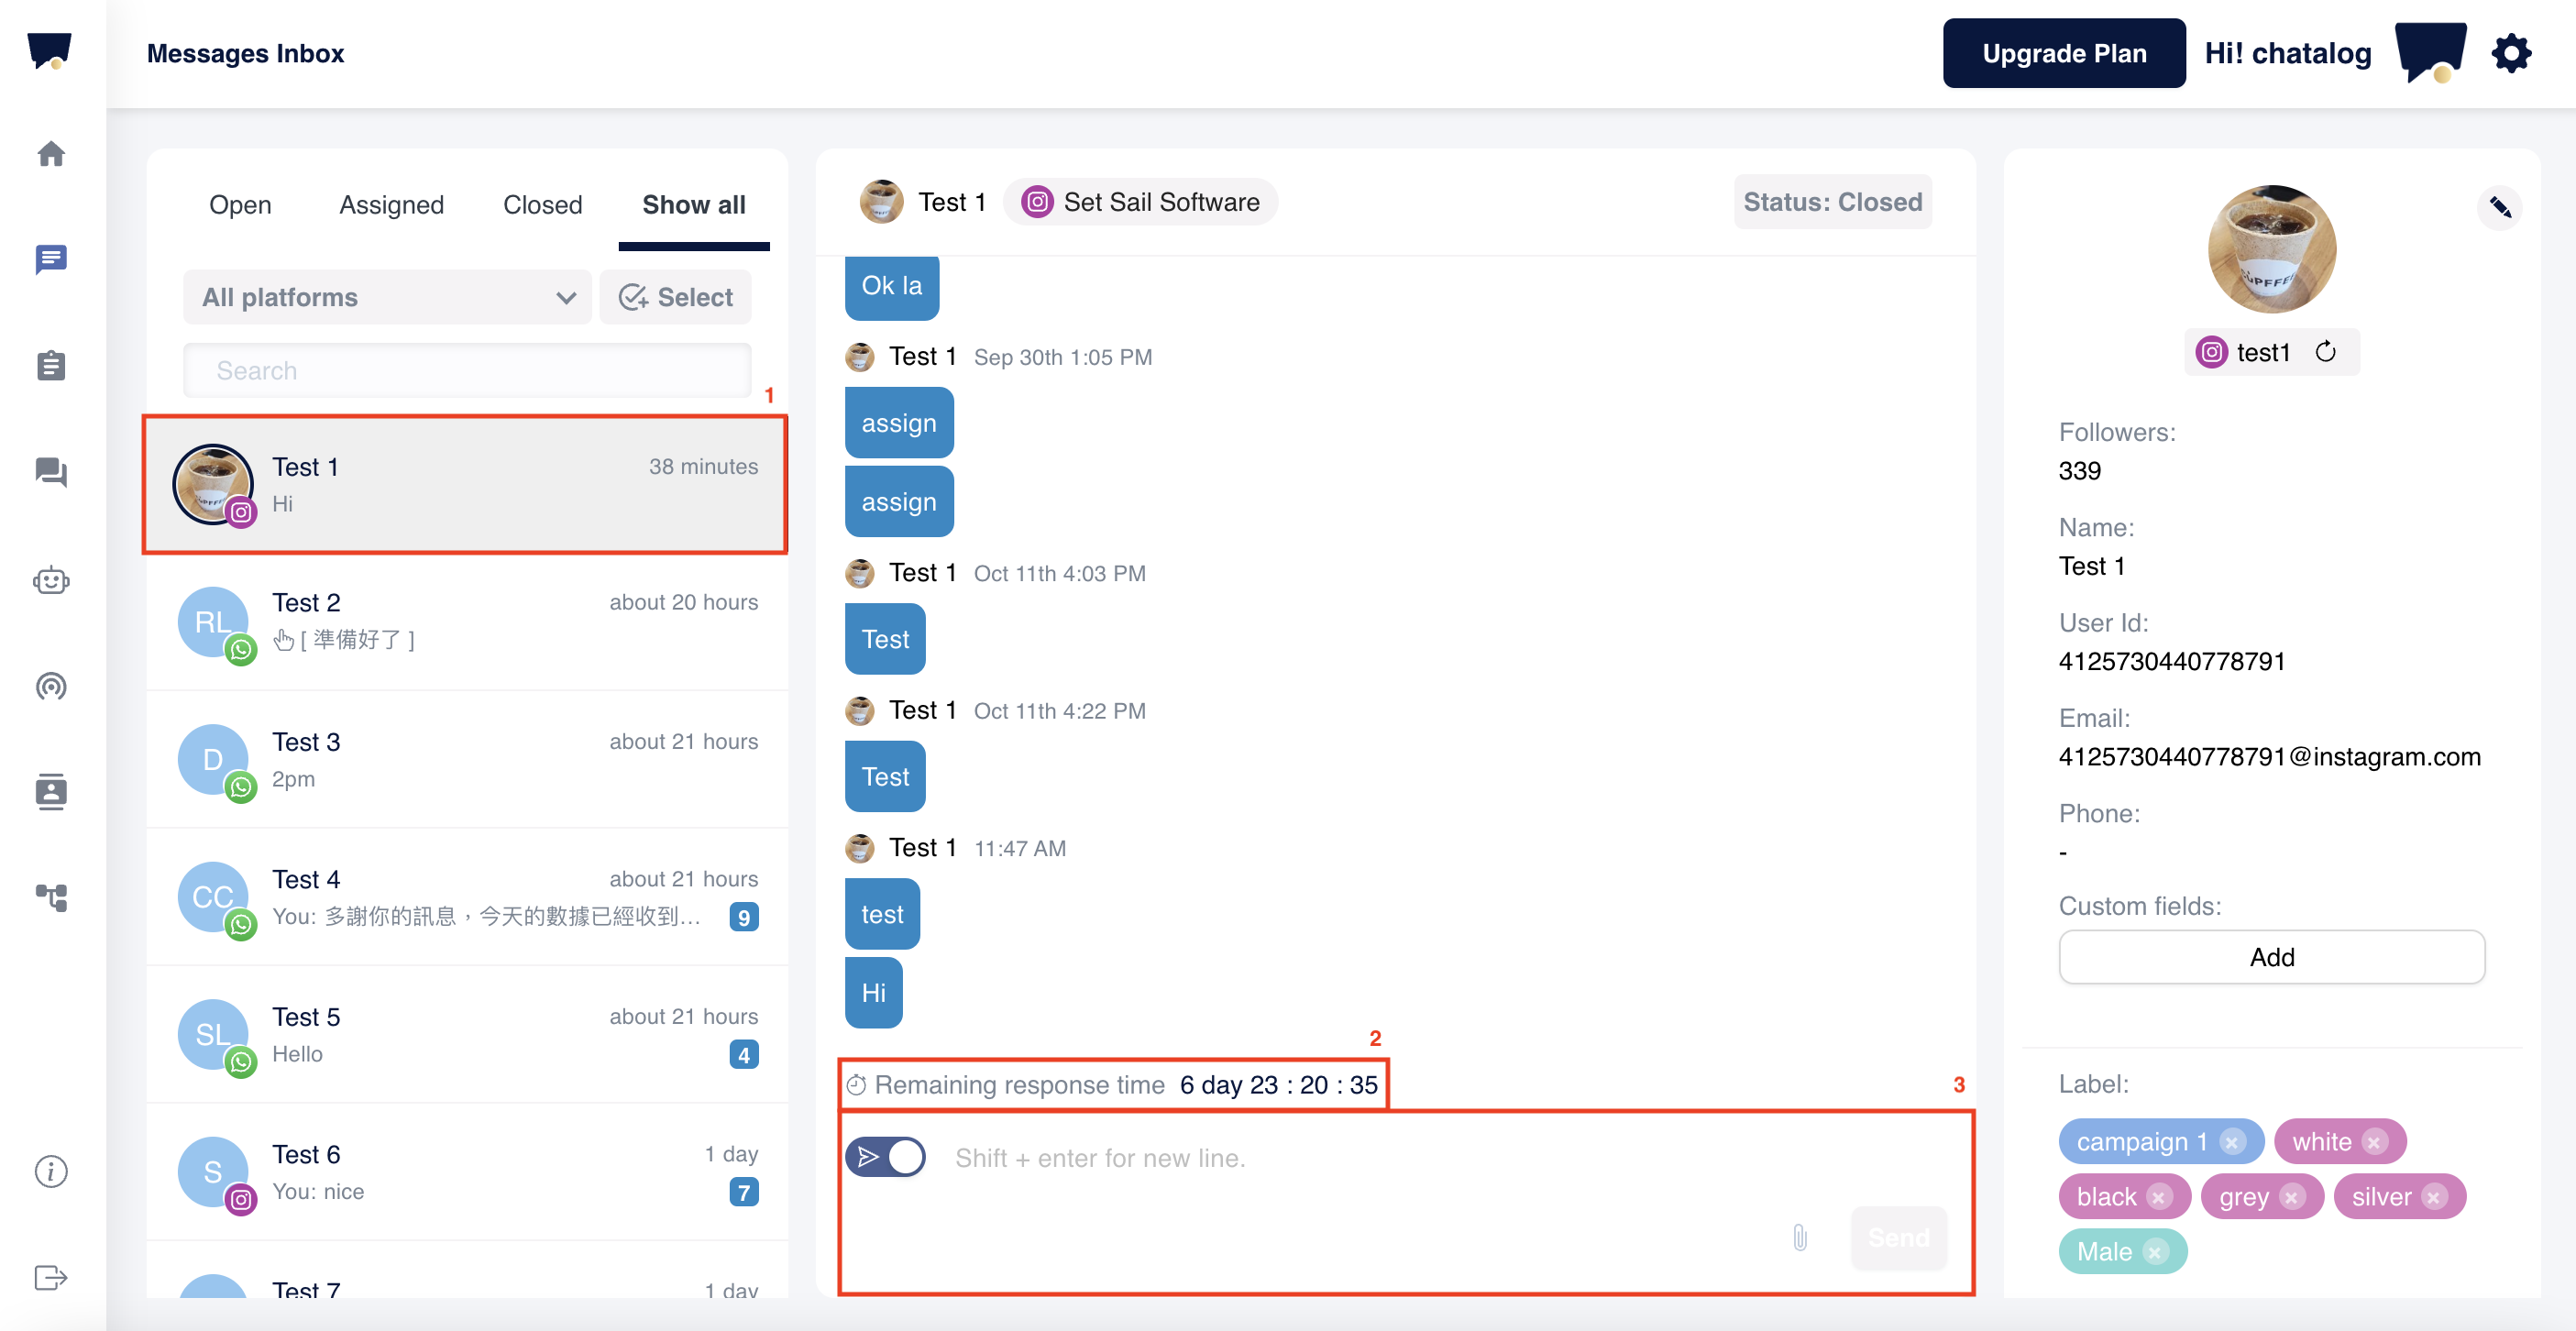Click the Messages Inbox page title
This screenshot has height=1331, width=2576.
tap(246, 53)
